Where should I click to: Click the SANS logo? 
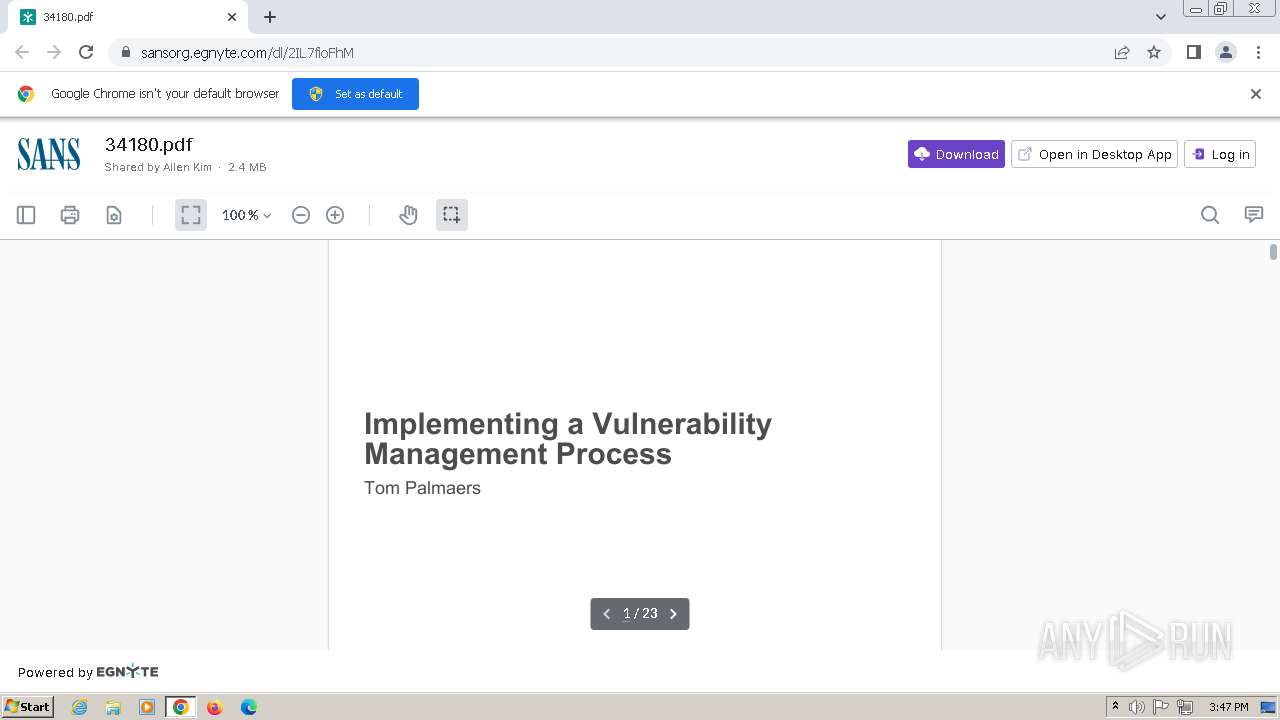[49, 154]
